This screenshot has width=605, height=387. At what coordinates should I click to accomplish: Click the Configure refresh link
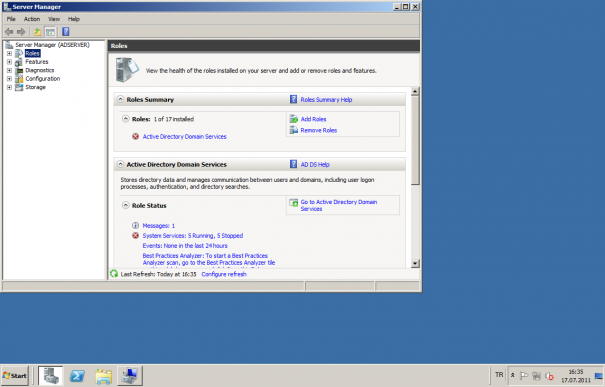point(224,274)
